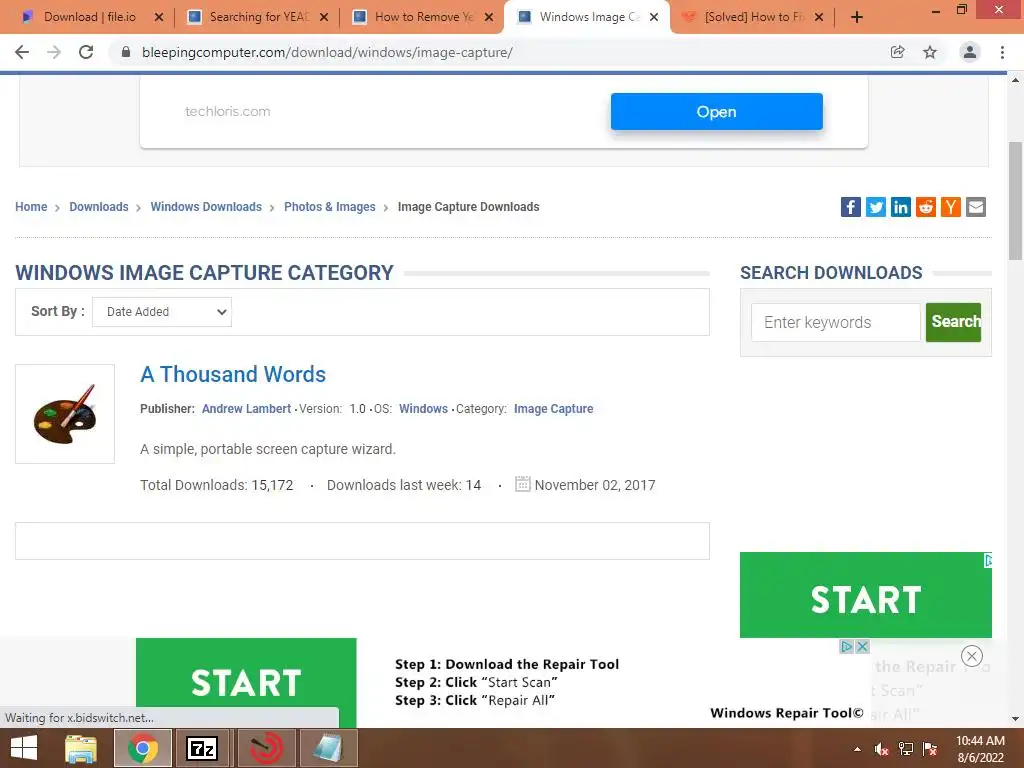Screen dimensions: 1024x768
Task: Open the Windows Downloads breadcrumb
Action: click(206, 207)
